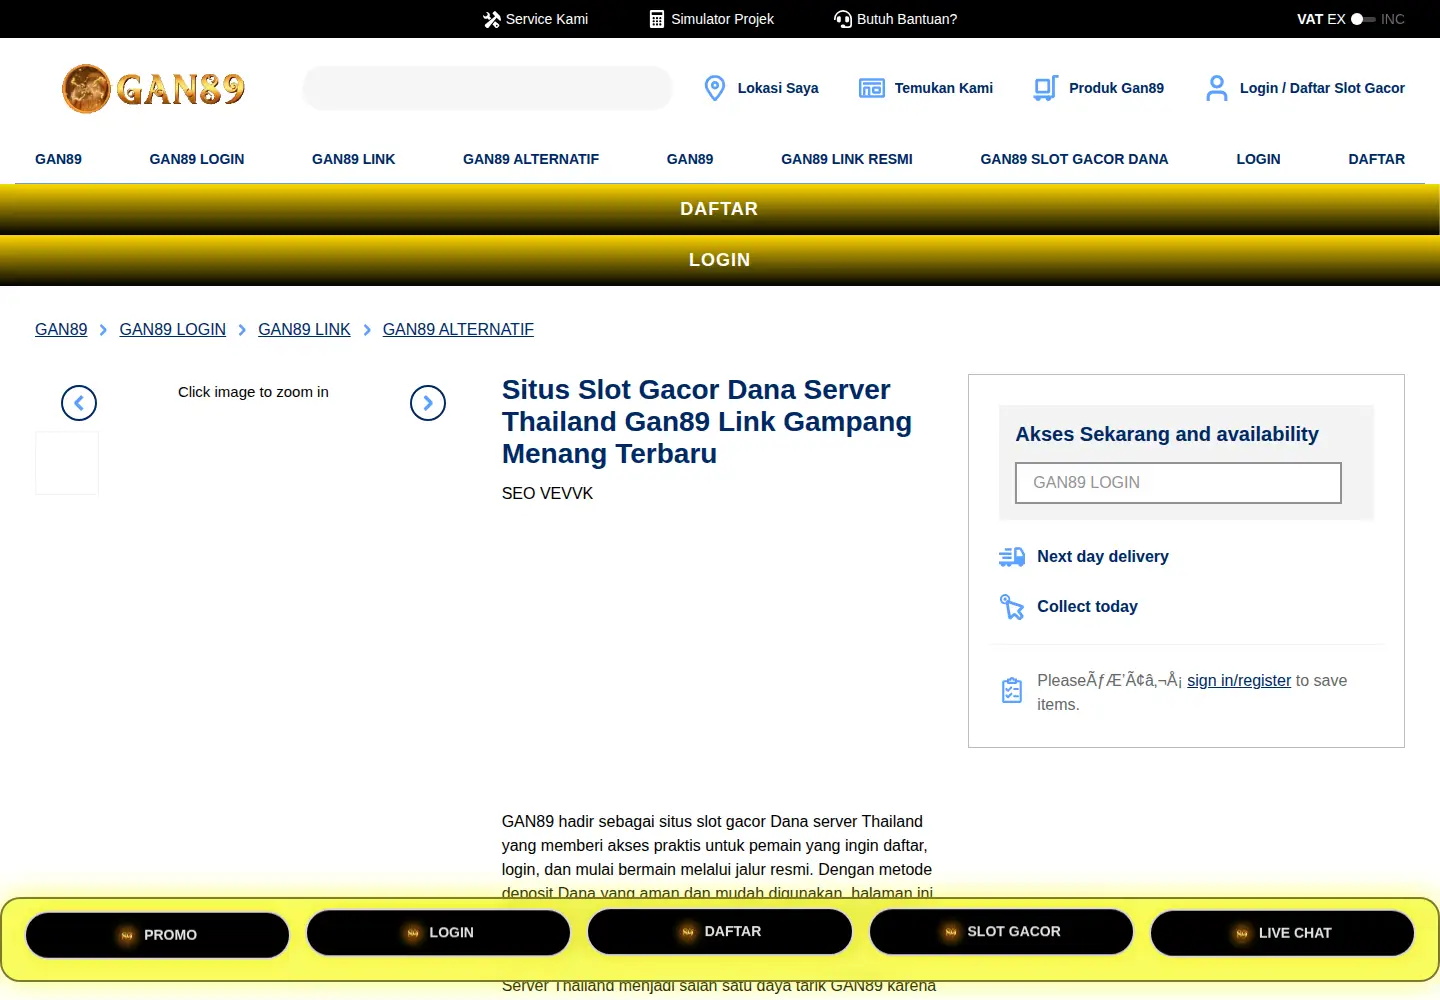Image resolution: width=1440 pixels, height=1000 pixels.
Task: Follow the sign in/register link
Action: pyautogui.click(x=1239, y=680)
